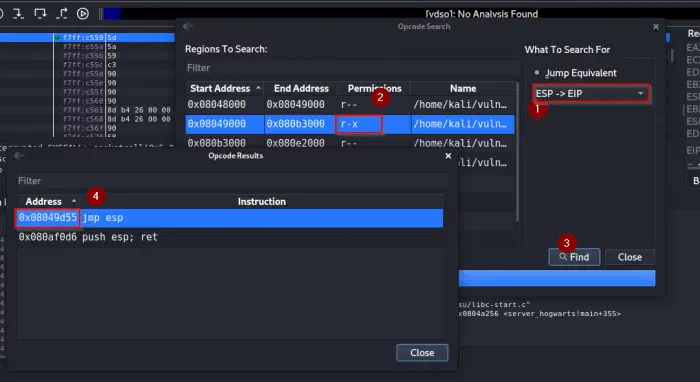Click the Step Into toolbar icon
The height and width of the screenshot is (382, 700).
(18, 14)
